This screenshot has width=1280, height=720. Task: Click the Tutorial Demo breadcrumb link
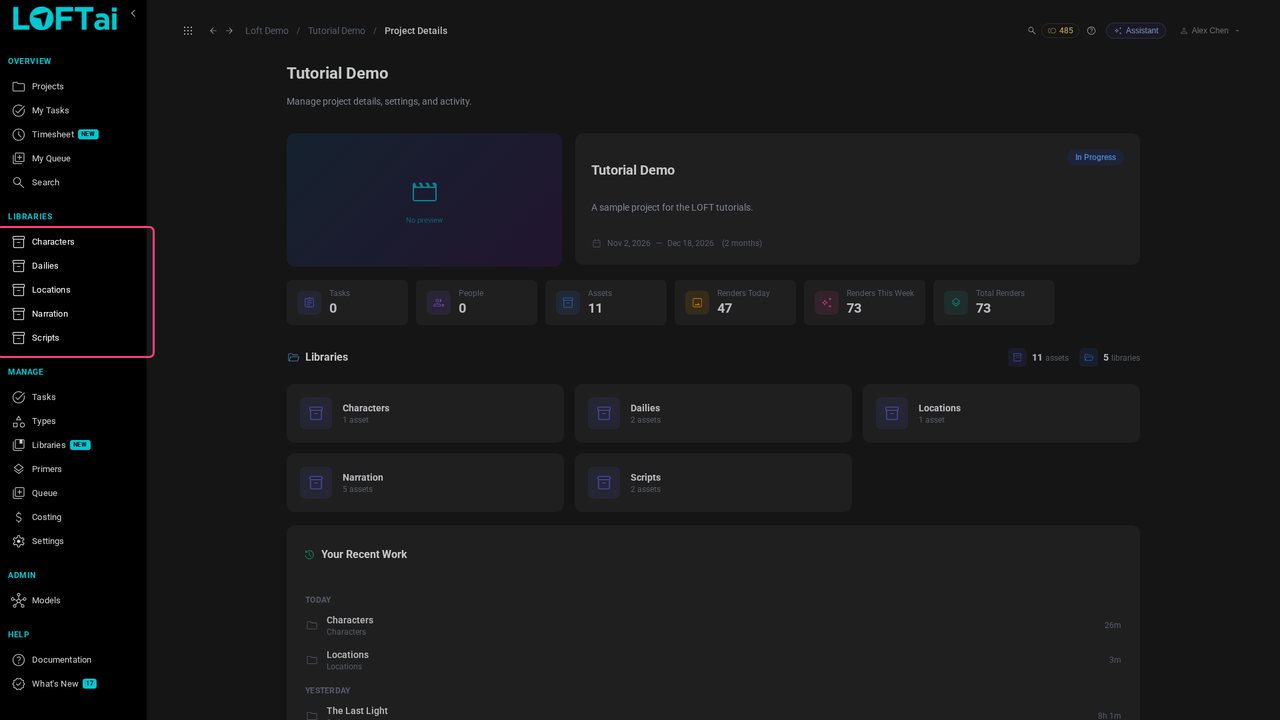point(337,31)
